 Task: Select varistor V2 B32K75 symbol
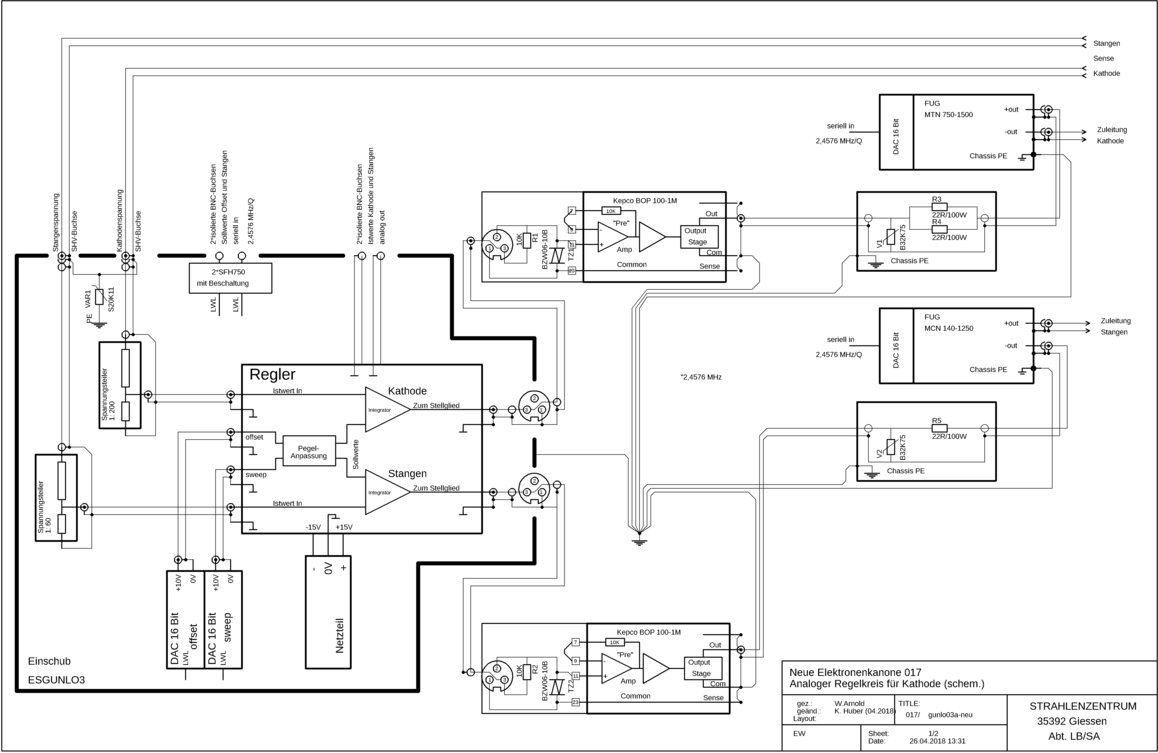[x=891, y=447]
